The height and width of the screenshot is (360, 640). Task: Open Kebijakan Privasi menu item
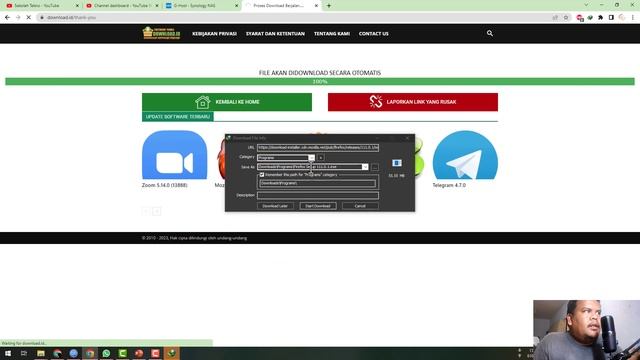tap(214, 34)
